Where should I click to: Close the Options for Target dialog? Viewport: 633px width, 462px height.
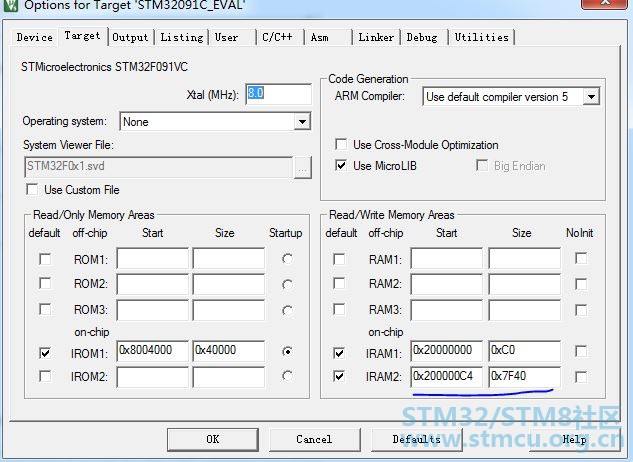point(604,3)
